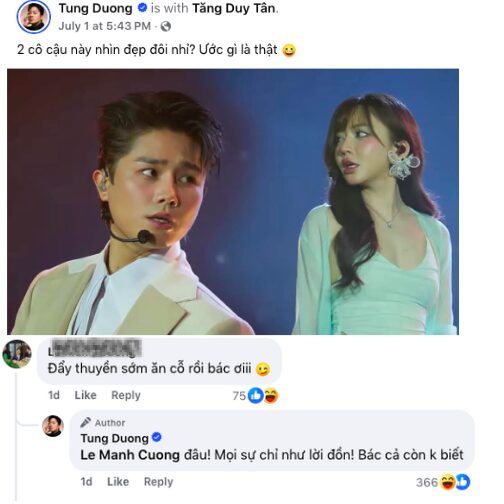Like Tung Duong's author reply
The width and height of the screenshot is (504, 504).
coord(118,482)
